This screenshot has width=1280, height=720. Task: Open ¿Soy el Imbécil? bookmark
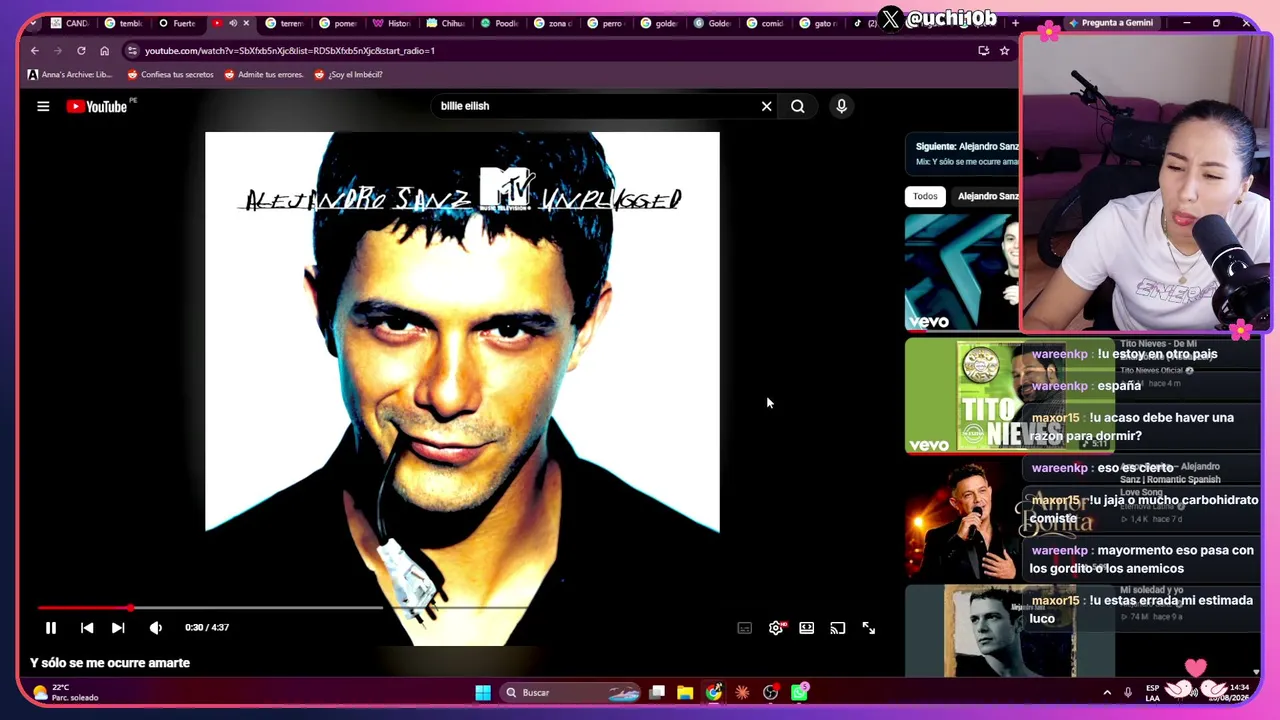pyautogui.click(x=348, y=74)
